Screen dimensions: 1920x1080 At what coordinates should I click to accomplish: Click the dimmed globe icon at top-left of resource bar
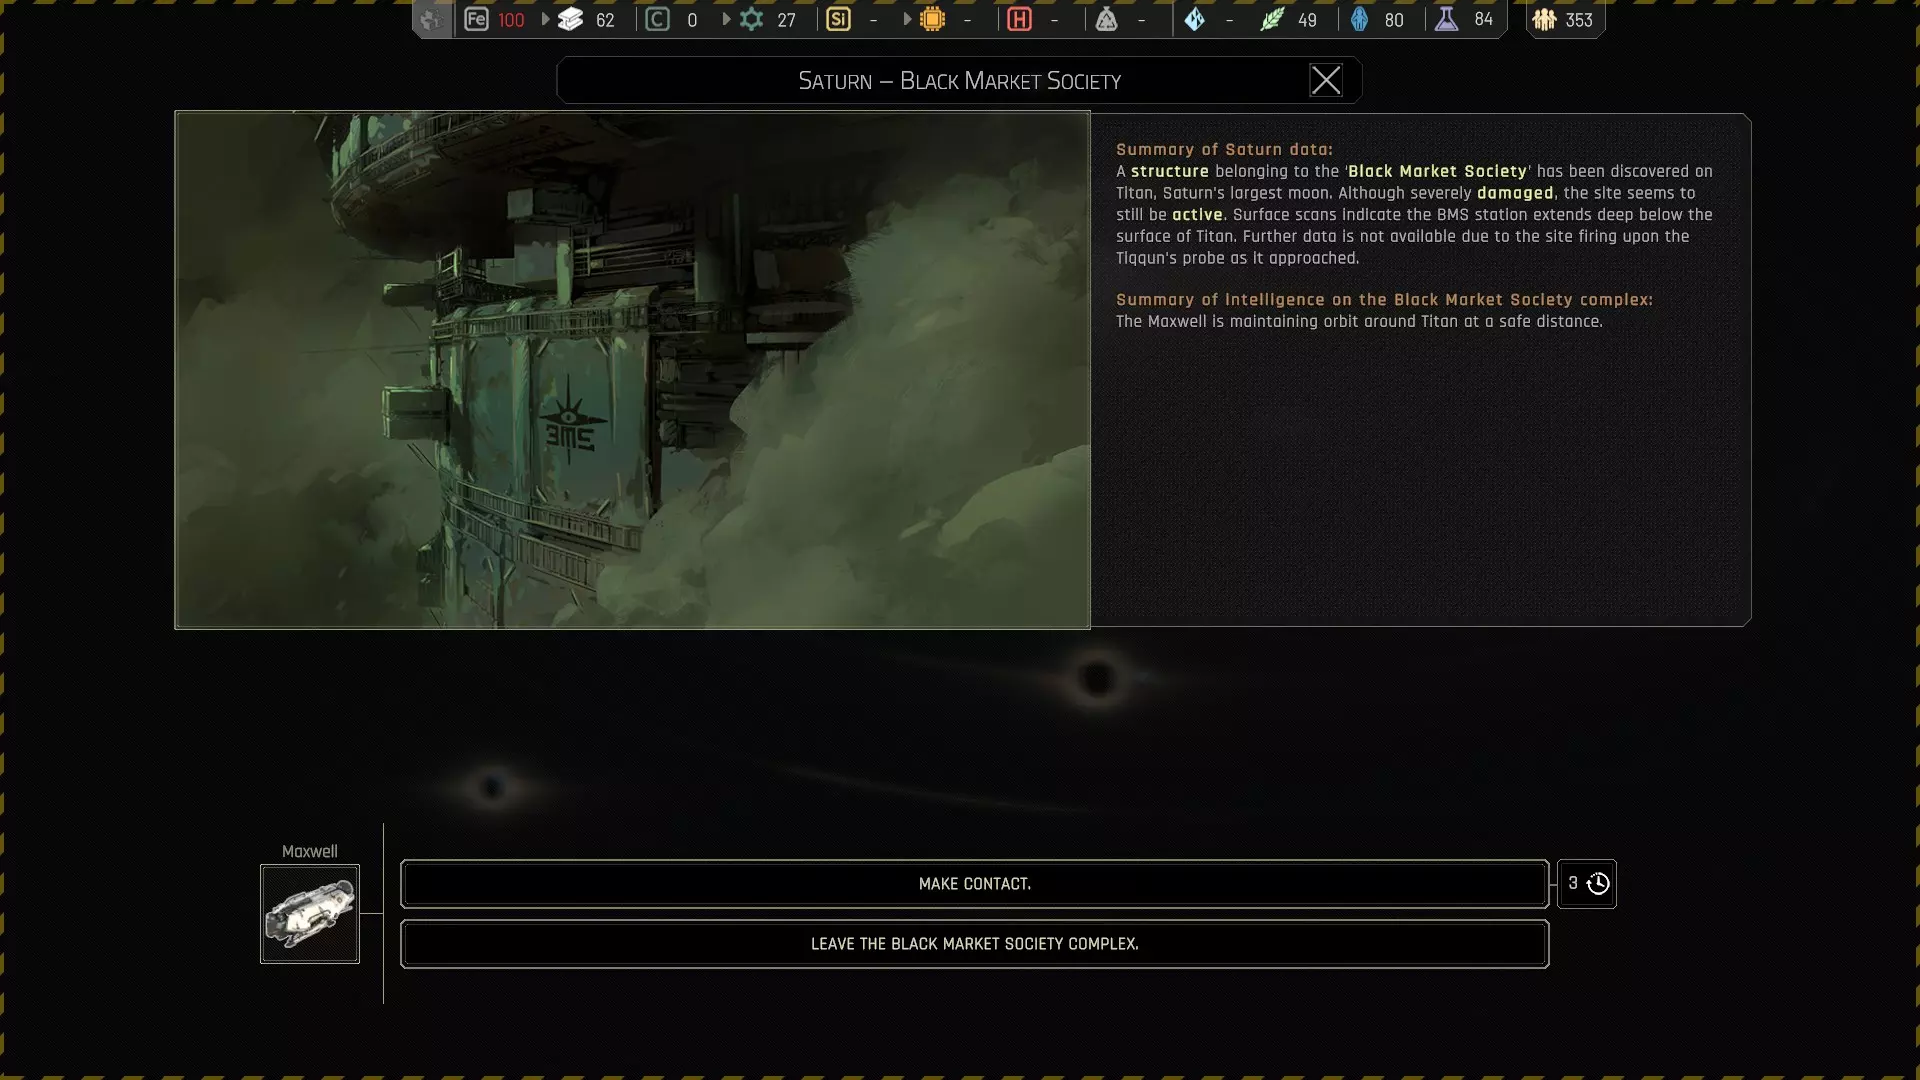point(431,19)
